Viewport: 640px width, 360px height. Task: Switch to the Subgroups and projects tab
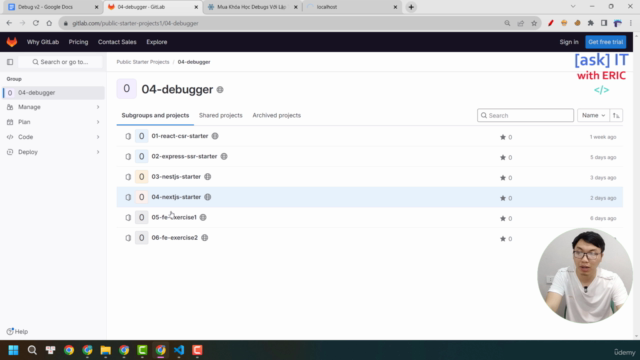155,116
